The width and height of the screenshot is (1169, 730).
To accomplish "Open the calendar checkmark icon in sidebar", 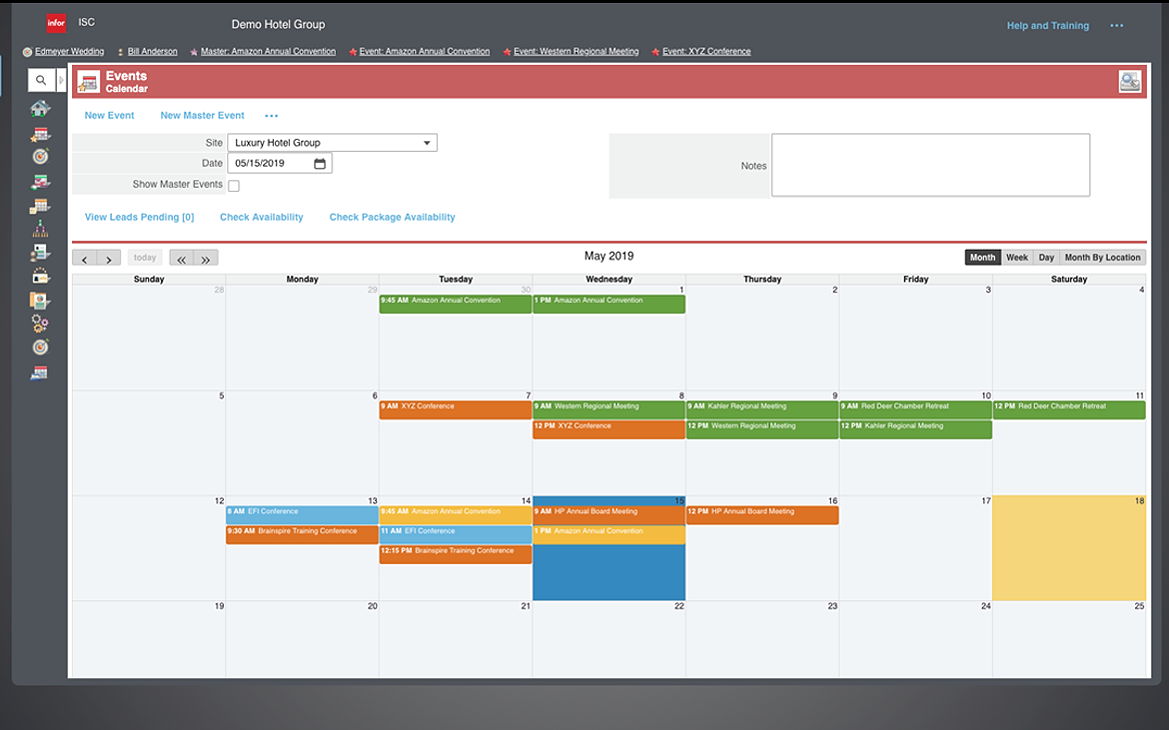I will click(x=40, y=181).
